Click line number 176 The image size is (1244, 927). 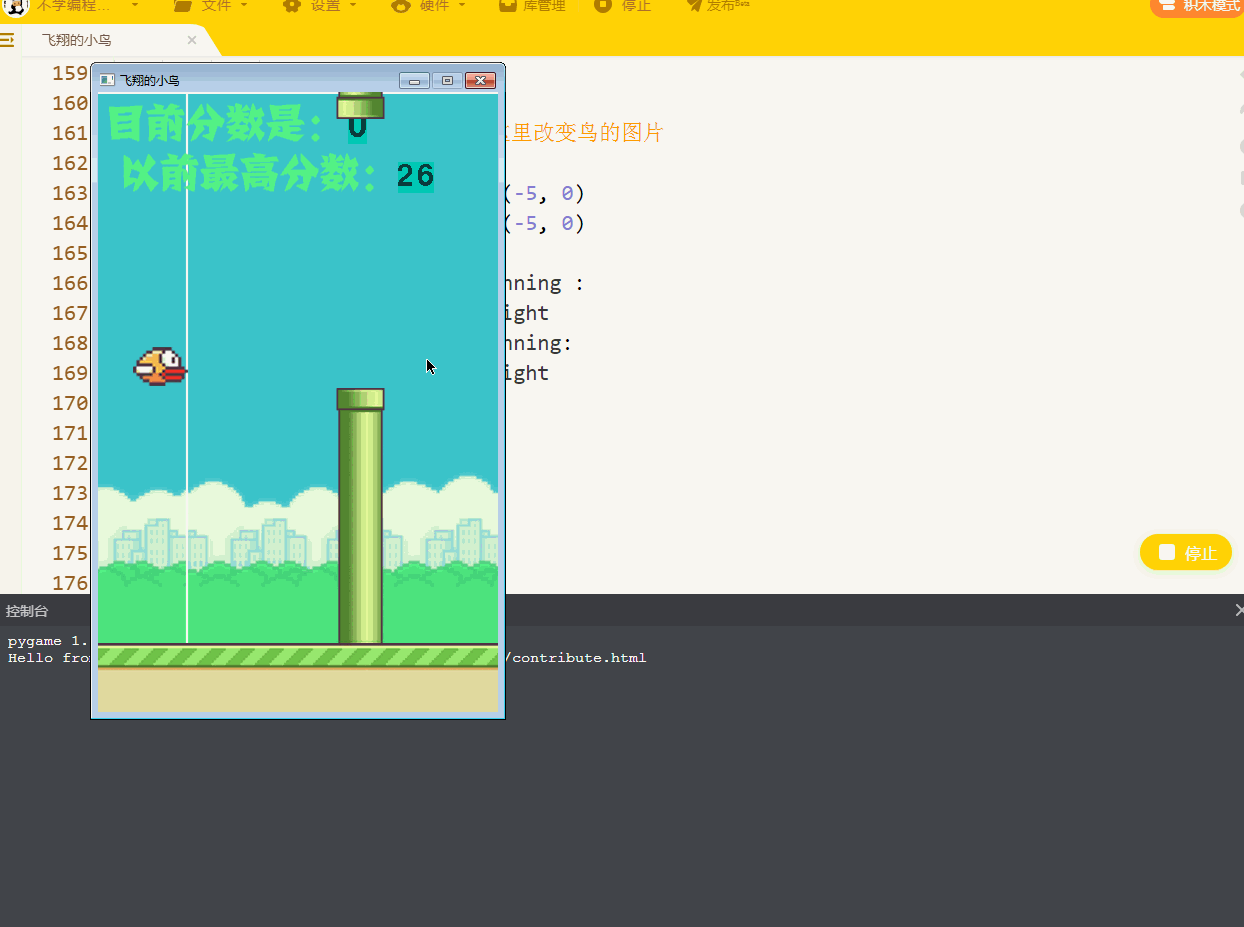(x=70, y=583)
